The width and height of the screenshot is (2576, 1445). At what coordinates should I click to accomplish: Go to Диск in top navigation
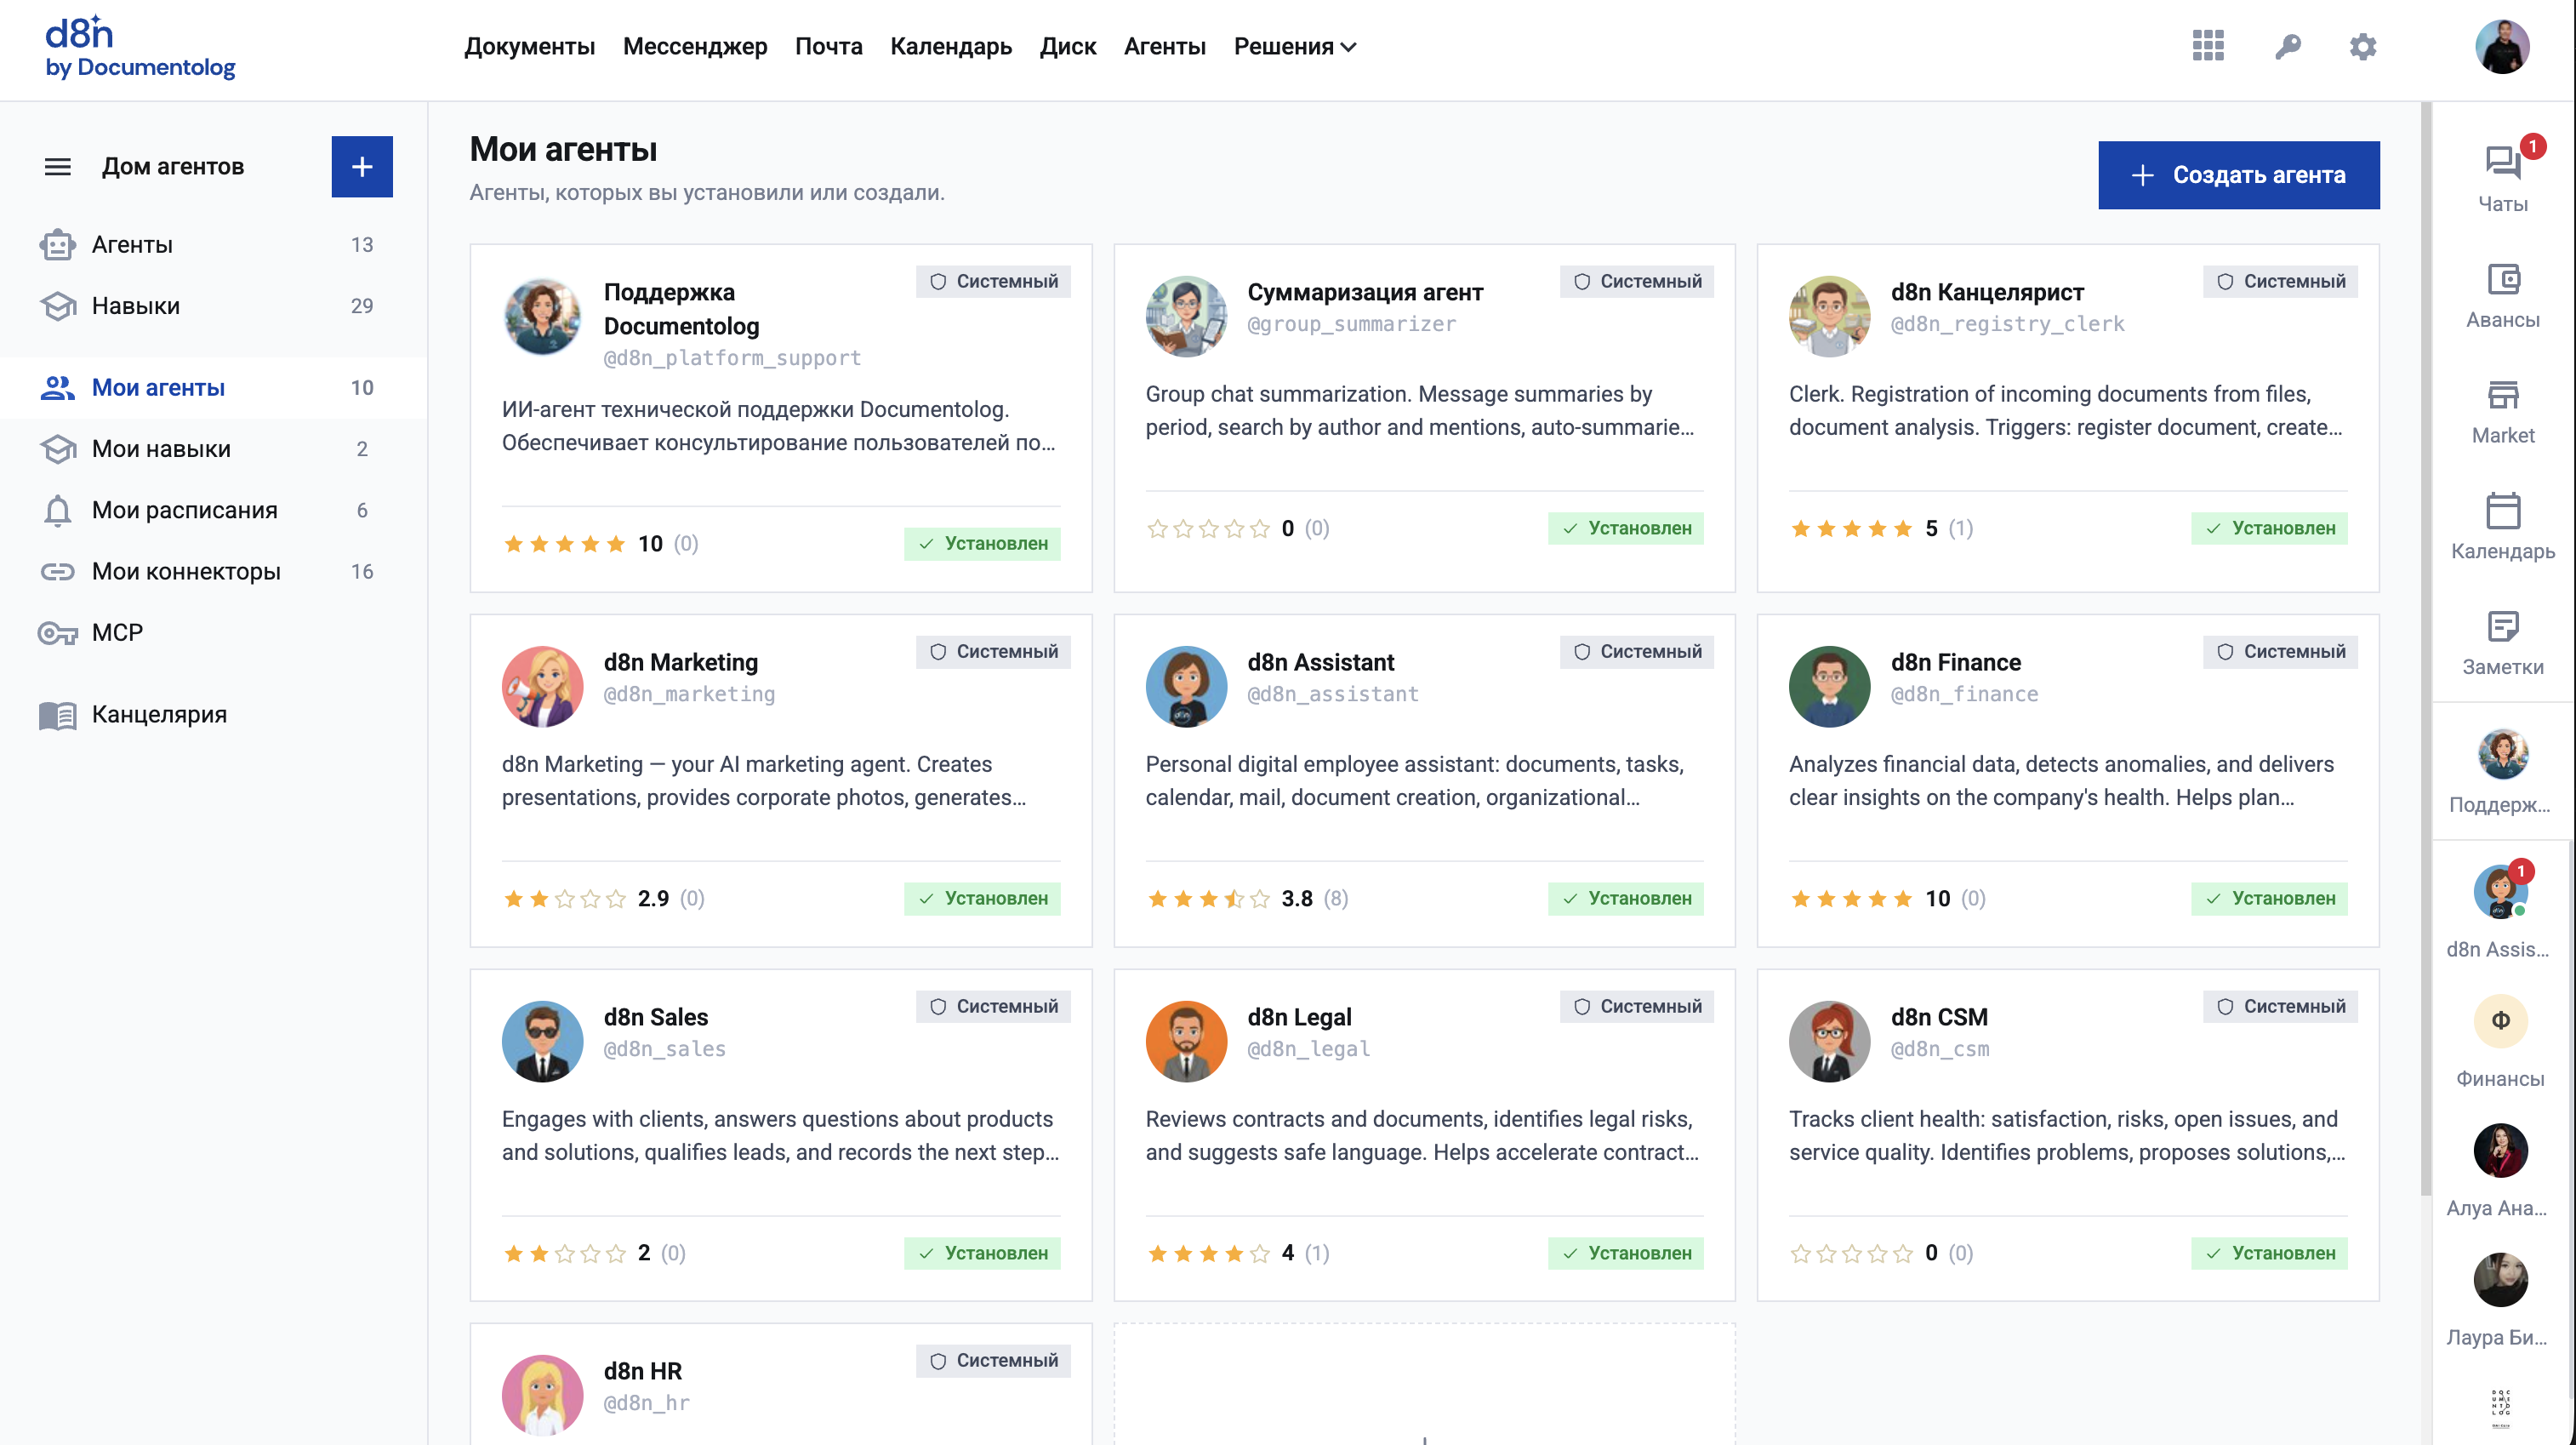[1067, 46]
